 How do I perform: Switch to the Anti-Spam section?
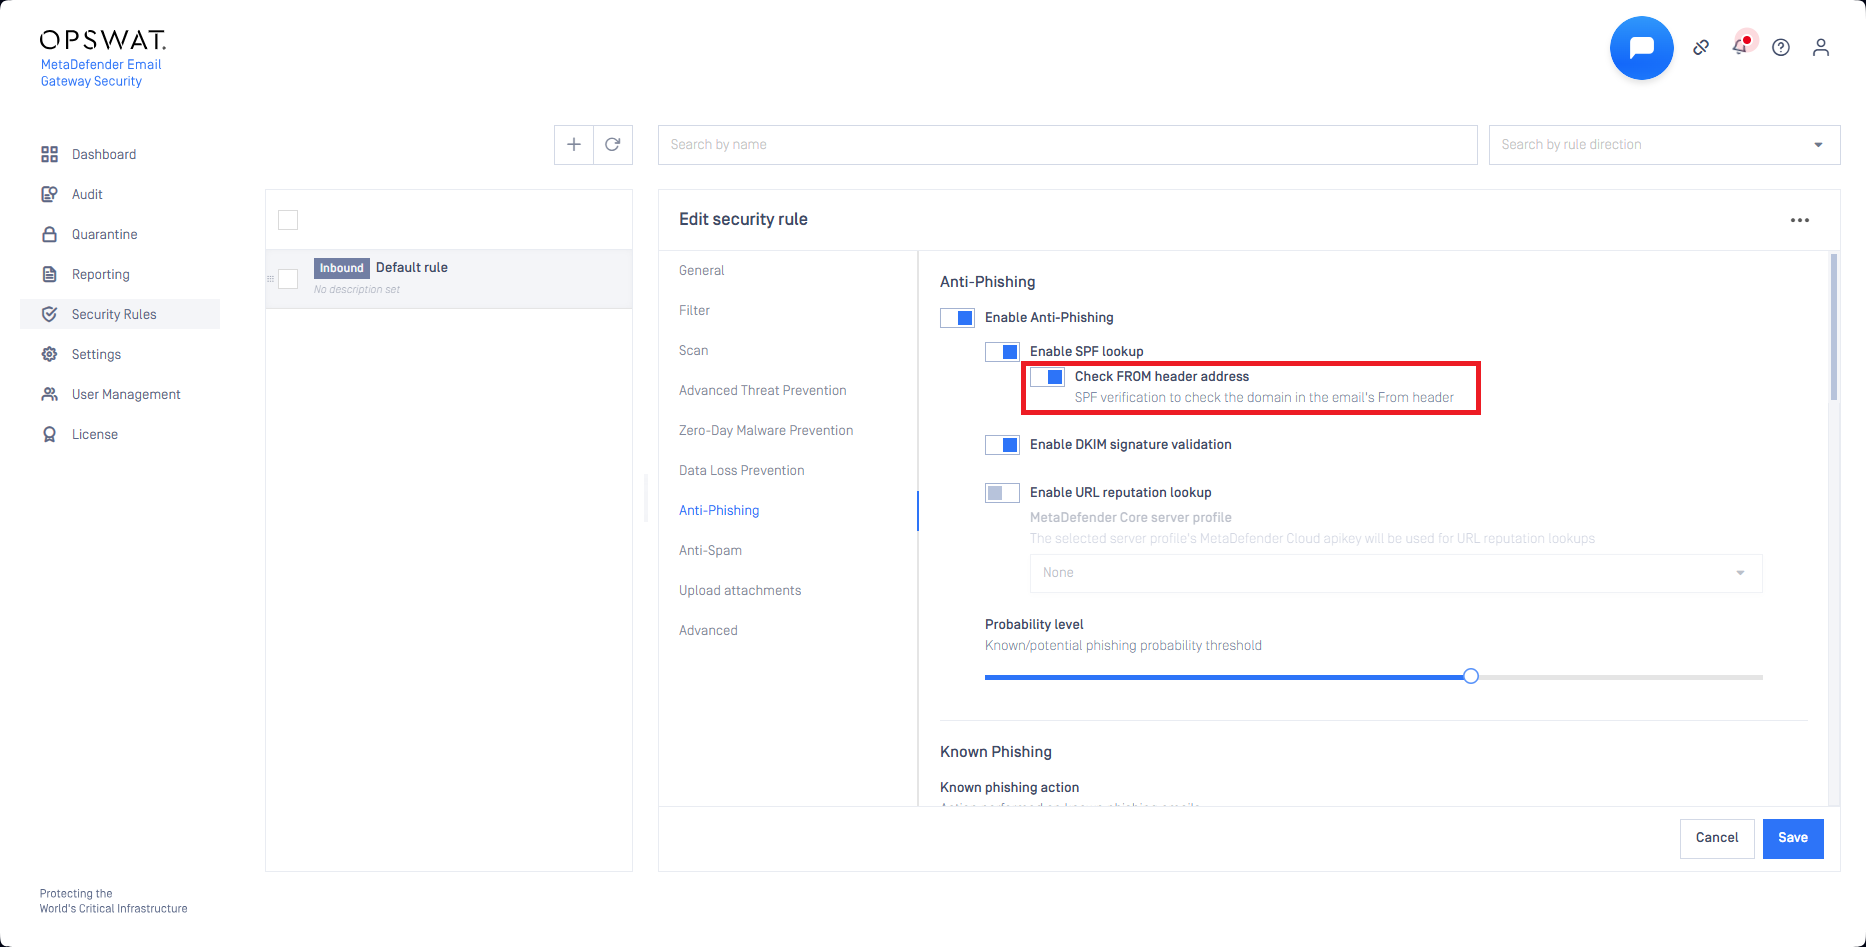coord(710,550)
